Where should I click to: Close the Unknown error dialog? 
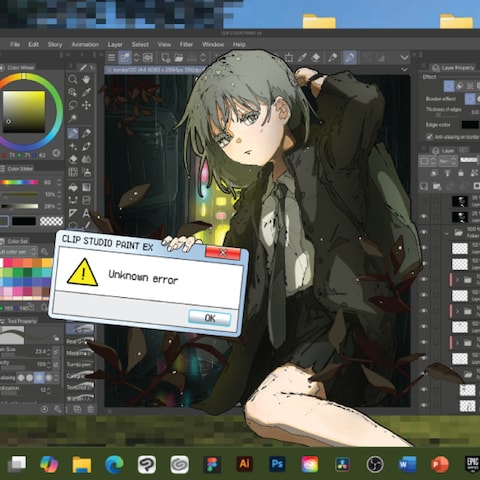(223, 253)
